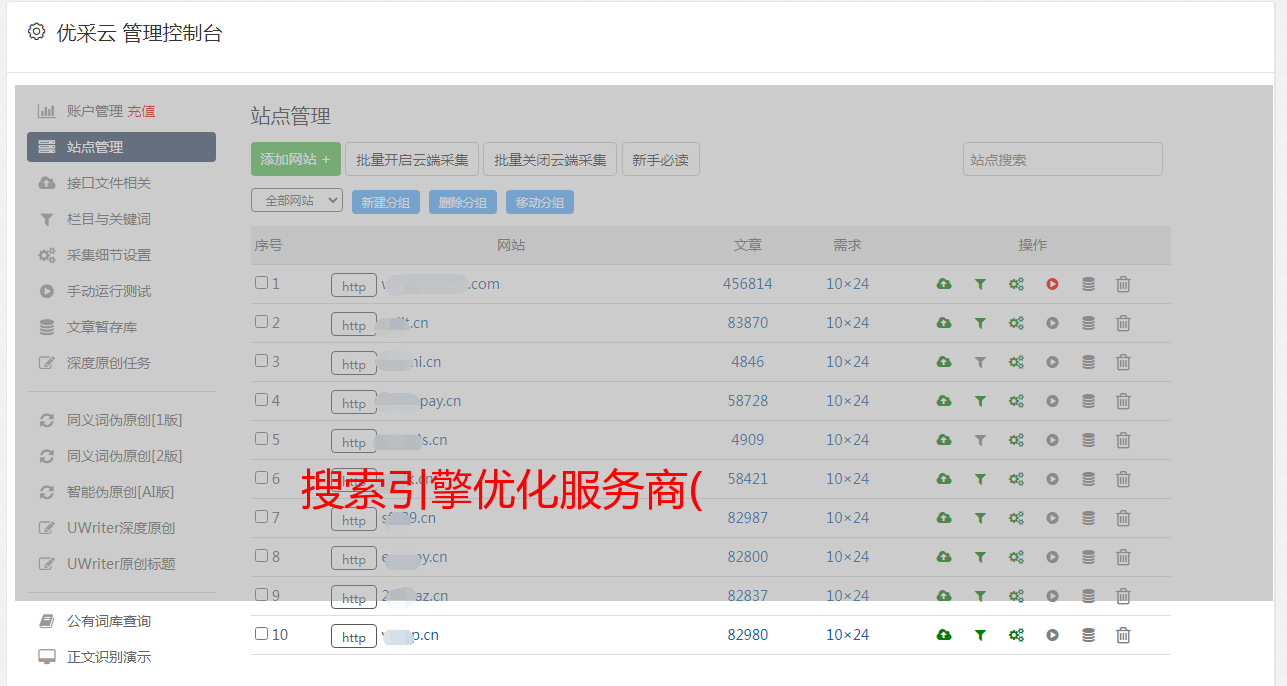Screen dimensions: 1287x686
Task: Open database stack icon in row 5
Action: tap(1088, 440)
